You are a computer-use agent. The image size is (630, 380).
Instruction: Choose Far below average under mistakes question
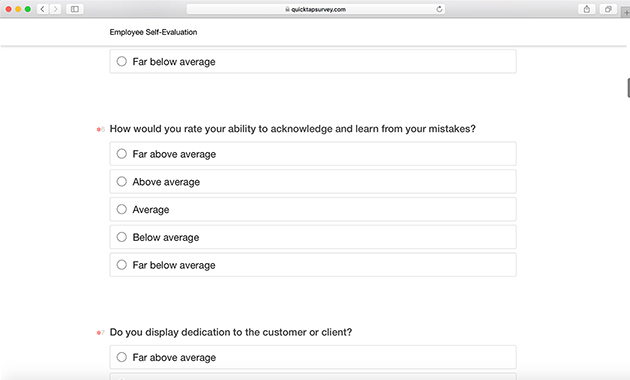click(x=313, y=265)
